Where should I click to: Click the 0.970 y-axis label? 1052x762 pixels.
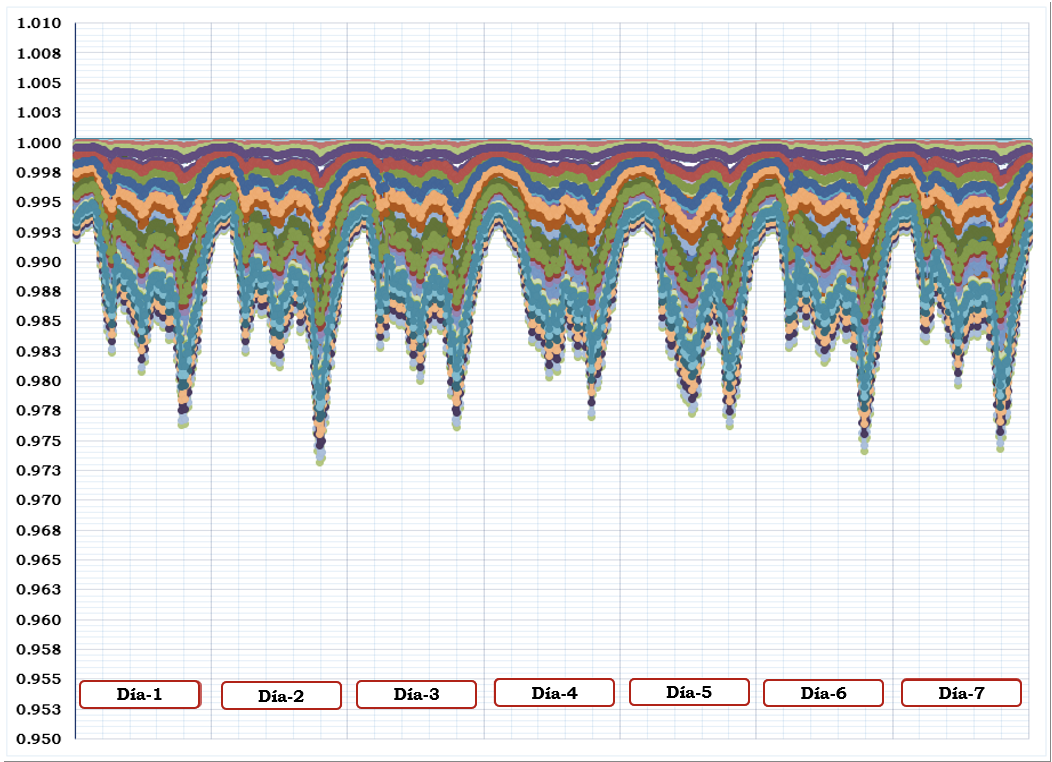40,500
